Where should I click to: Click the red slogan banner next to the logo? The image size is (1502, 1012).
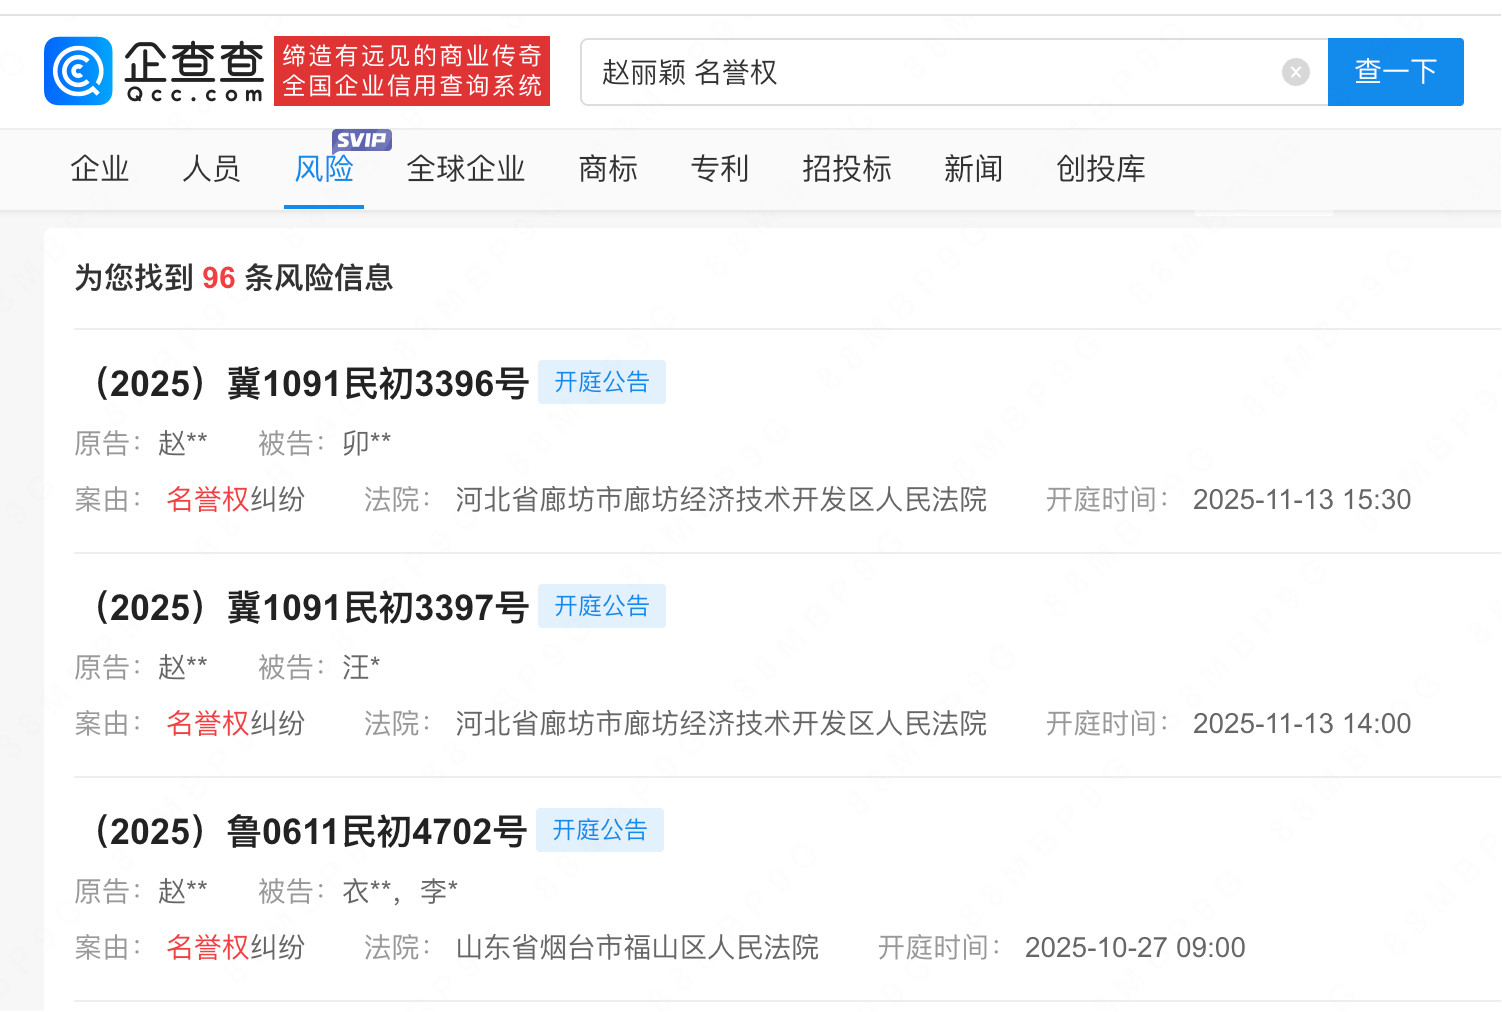[x=412, y=71]
